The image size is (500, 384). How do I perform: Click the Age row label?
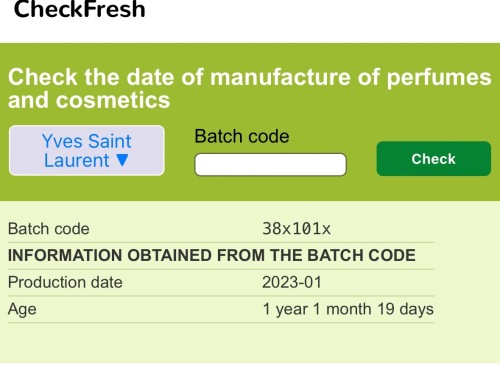(22, 310)
